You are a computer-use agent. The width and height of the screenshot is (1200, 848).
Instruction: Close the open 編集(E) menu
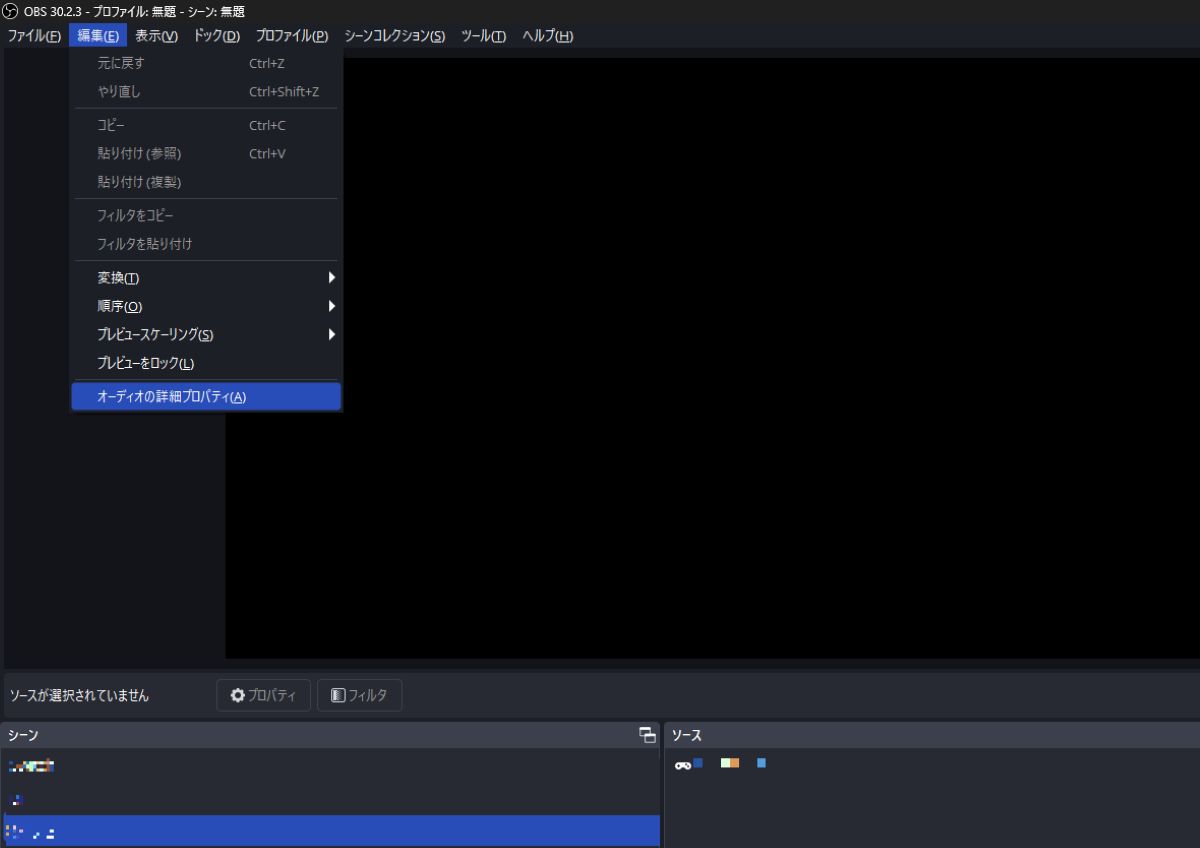[98, 36]
